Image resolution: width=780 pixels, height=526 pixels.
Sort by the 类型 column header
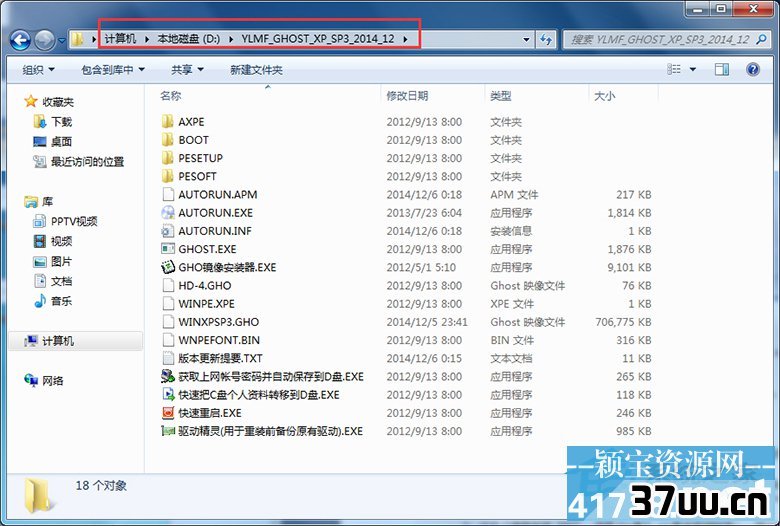[x=500, y=96]
